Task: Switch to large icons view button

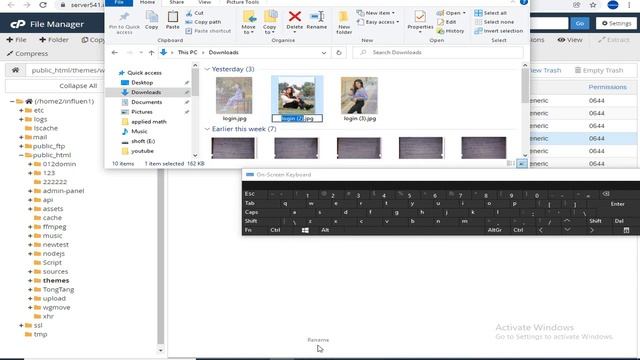Action: (522, 164)
